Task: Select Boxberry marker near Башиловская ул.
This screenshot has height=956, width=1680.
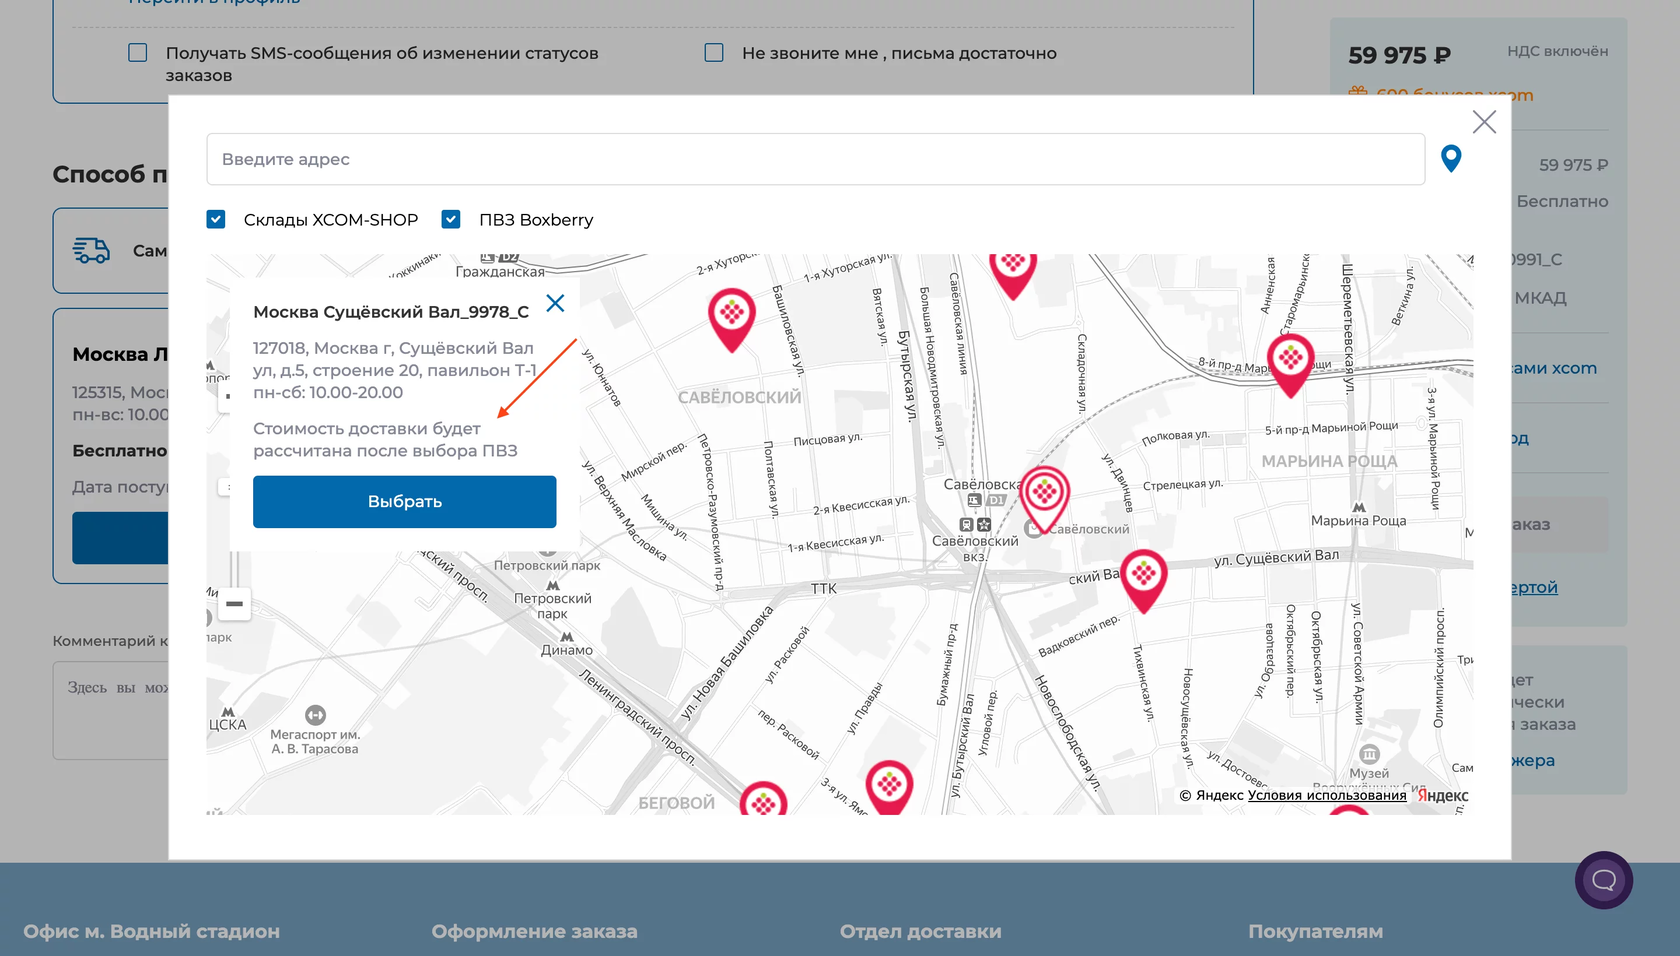Action: pyautogui.click(x=732, y=319)
